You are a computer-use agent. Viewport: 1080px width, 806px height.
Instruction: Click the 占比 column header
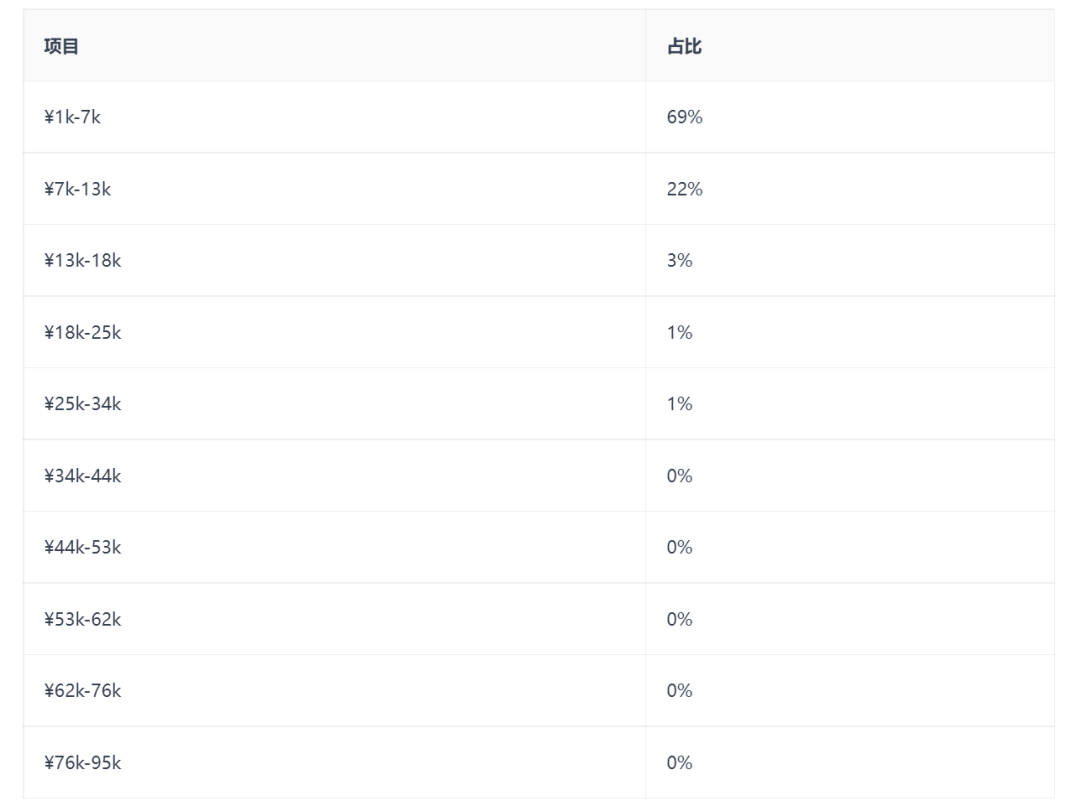pos(684,46)
